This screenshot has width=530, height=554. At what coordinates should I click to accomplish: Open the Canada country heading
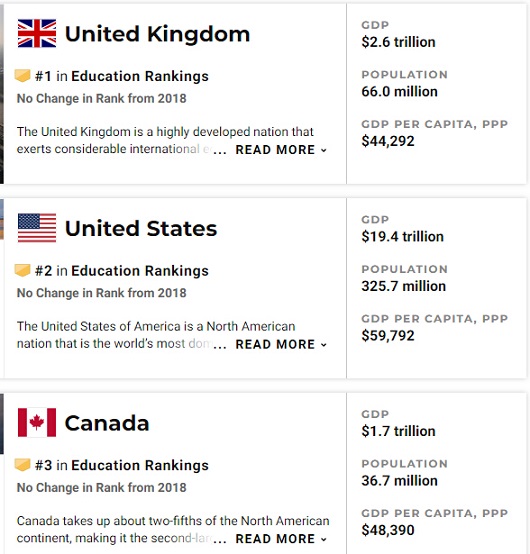tap(107, 423)
